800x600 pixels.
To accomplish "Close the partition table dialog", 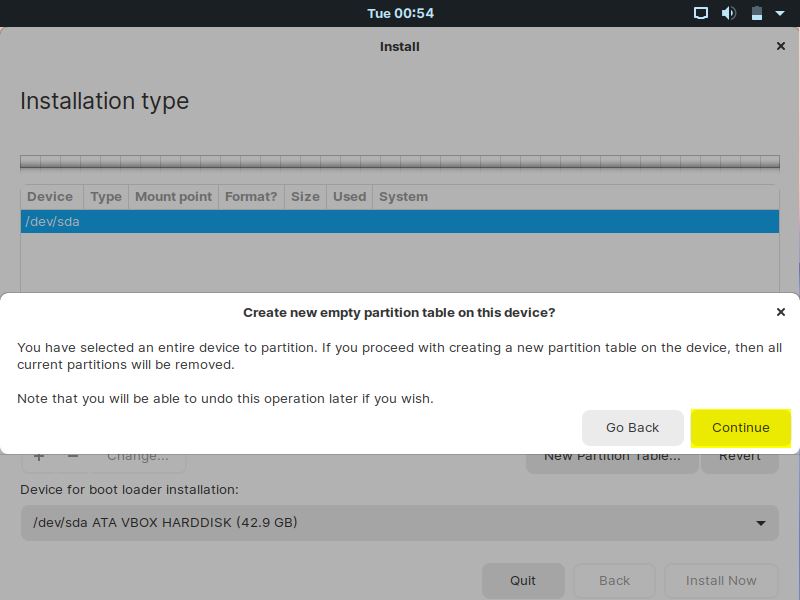I will [780, 312].
